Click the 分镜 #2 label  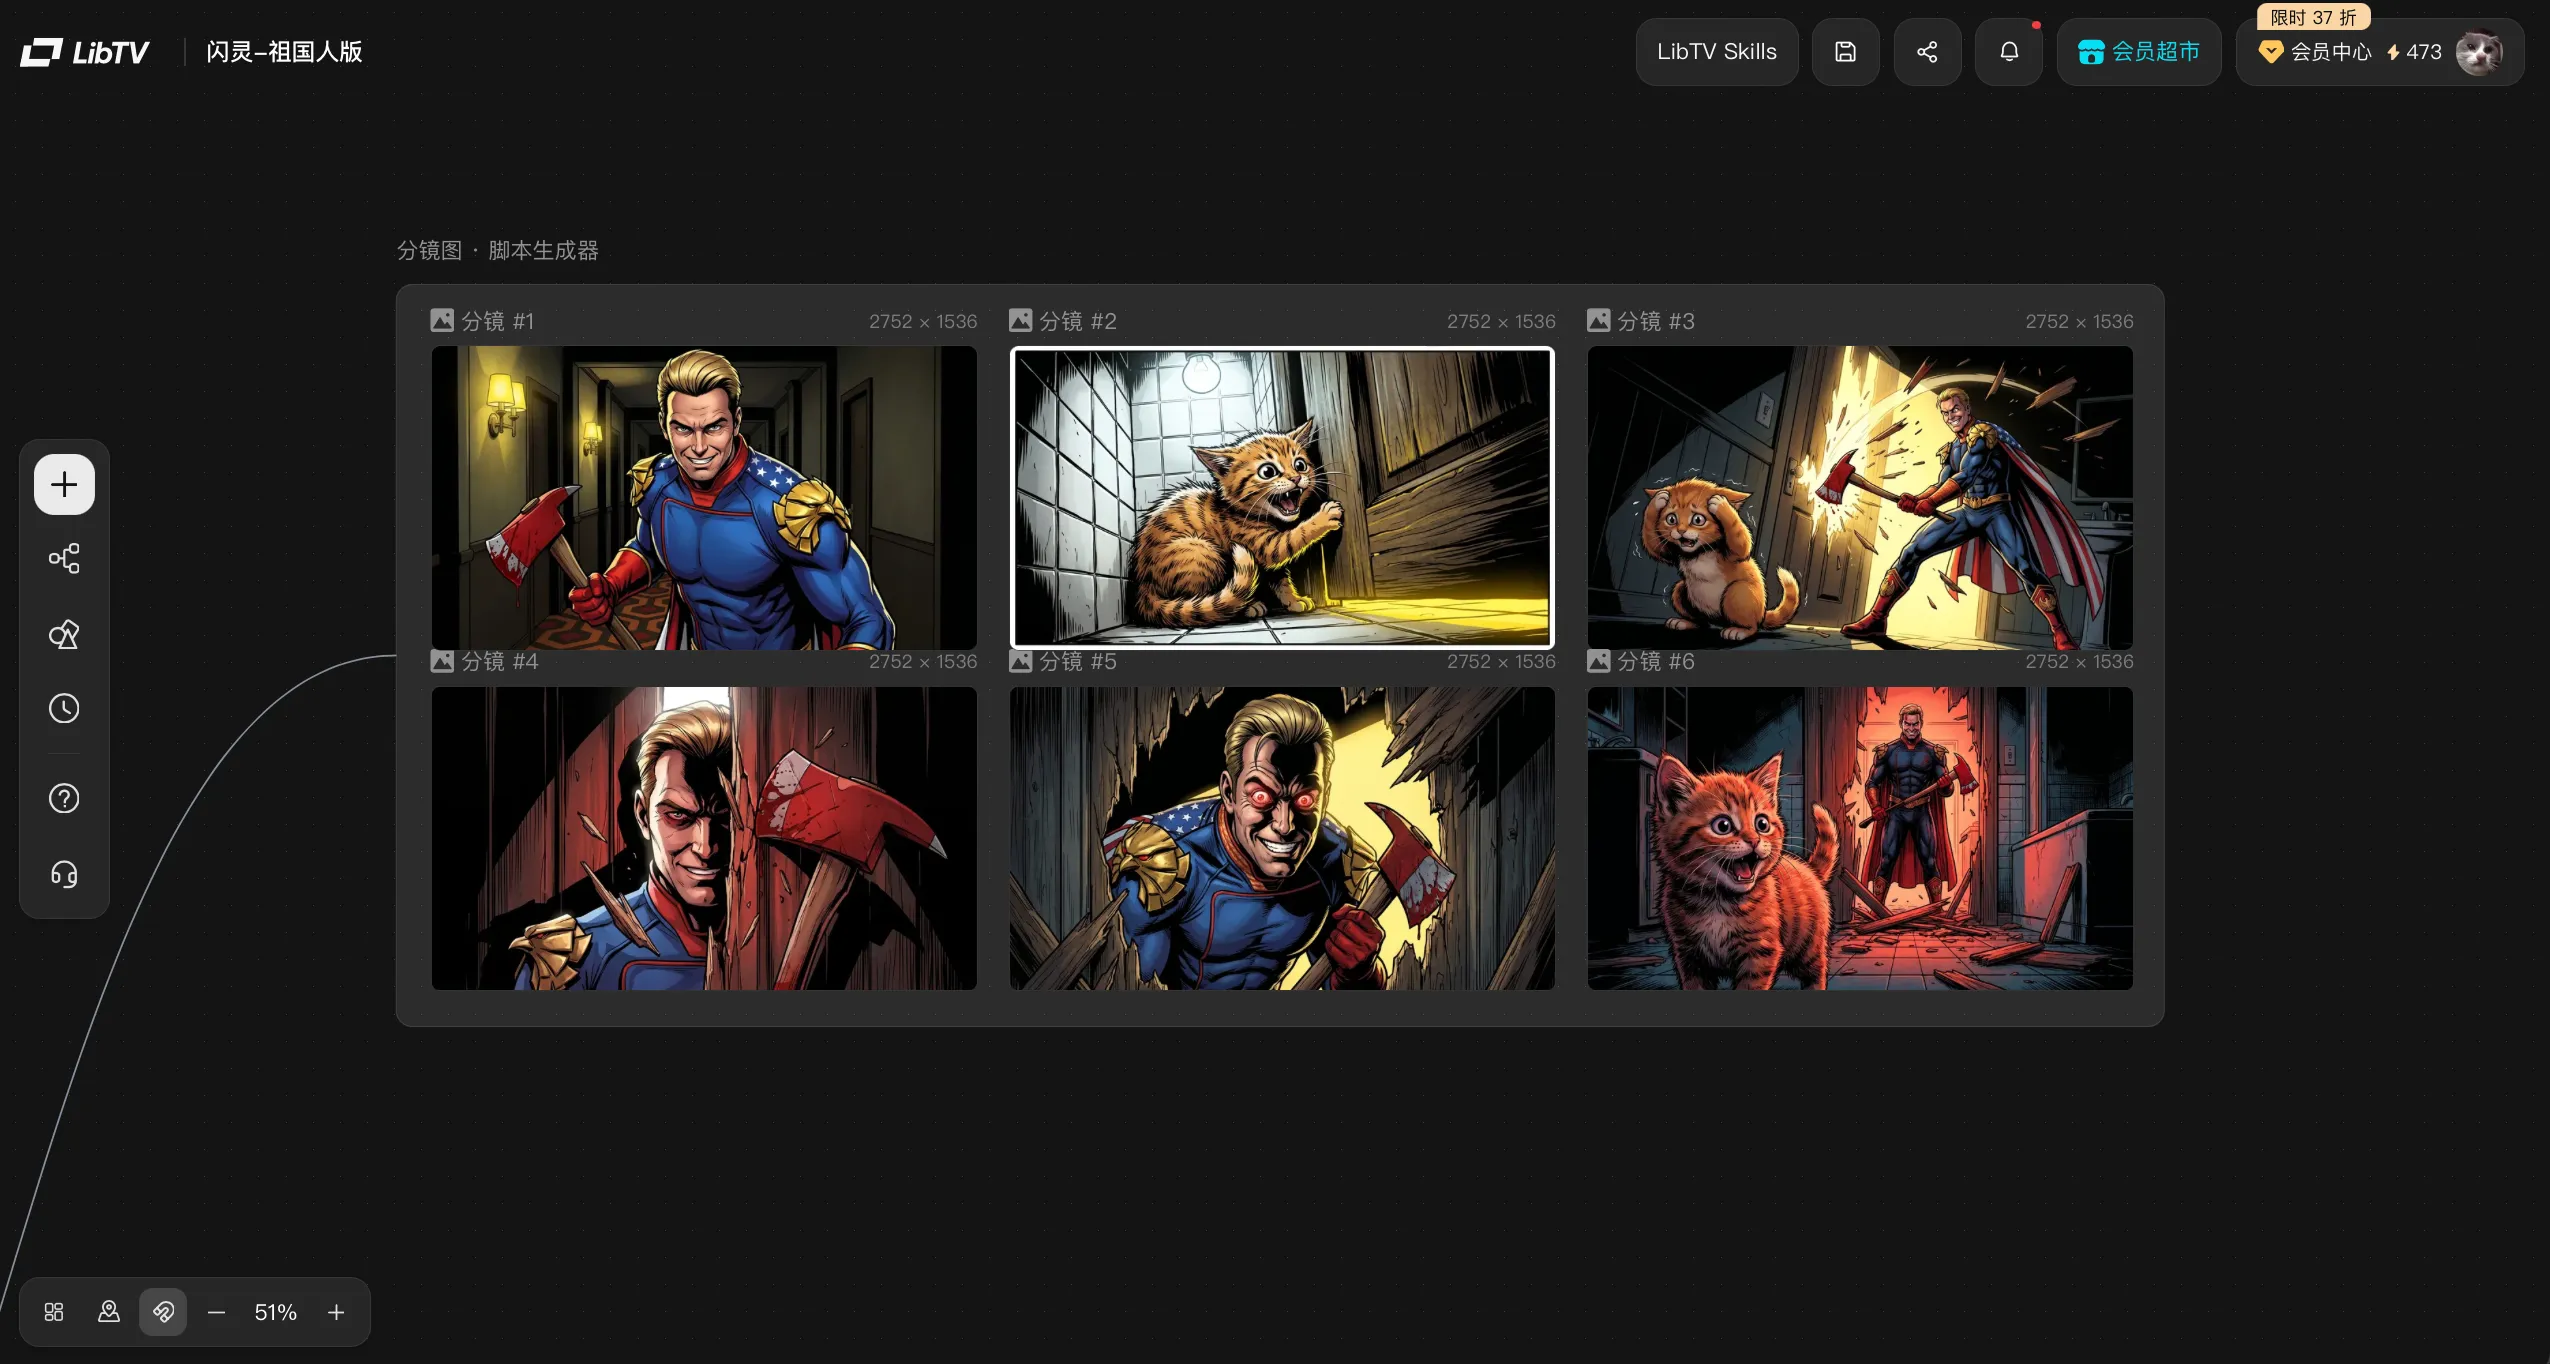tap(1077, 321)
